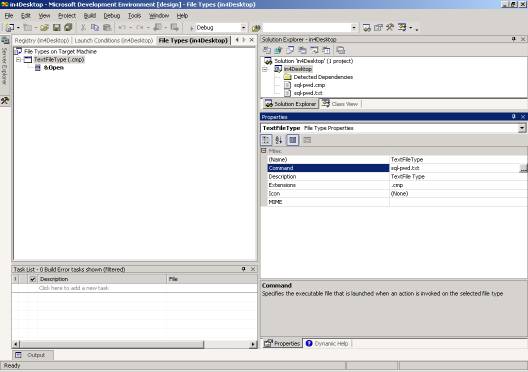Image resolution: width=528 pixels, height=372 pixels.
Task: Click the Undo toolbar icon
Action: coord(122,28)
